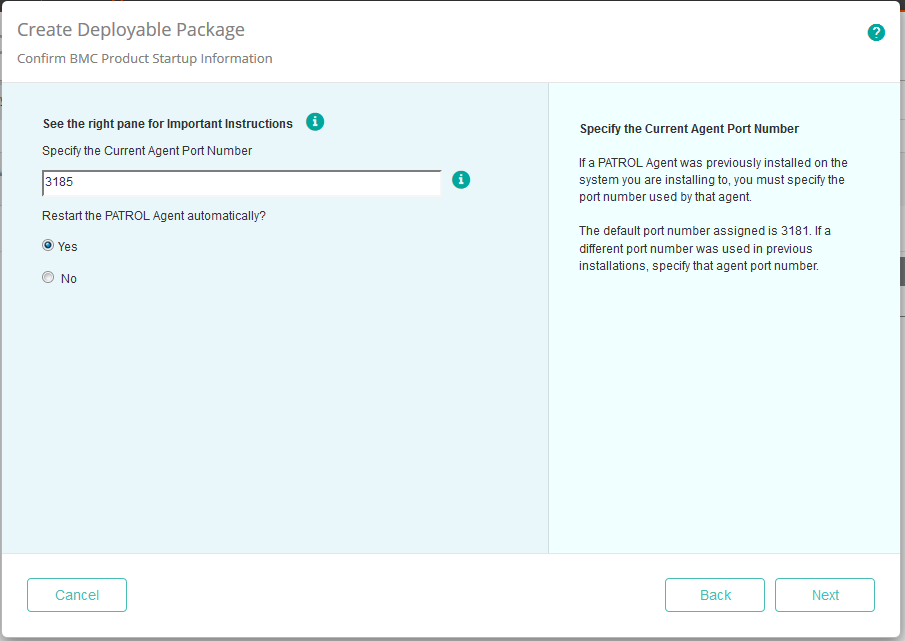
Task: Open contextual help using the teal question mark
Action: coord(876,32)
